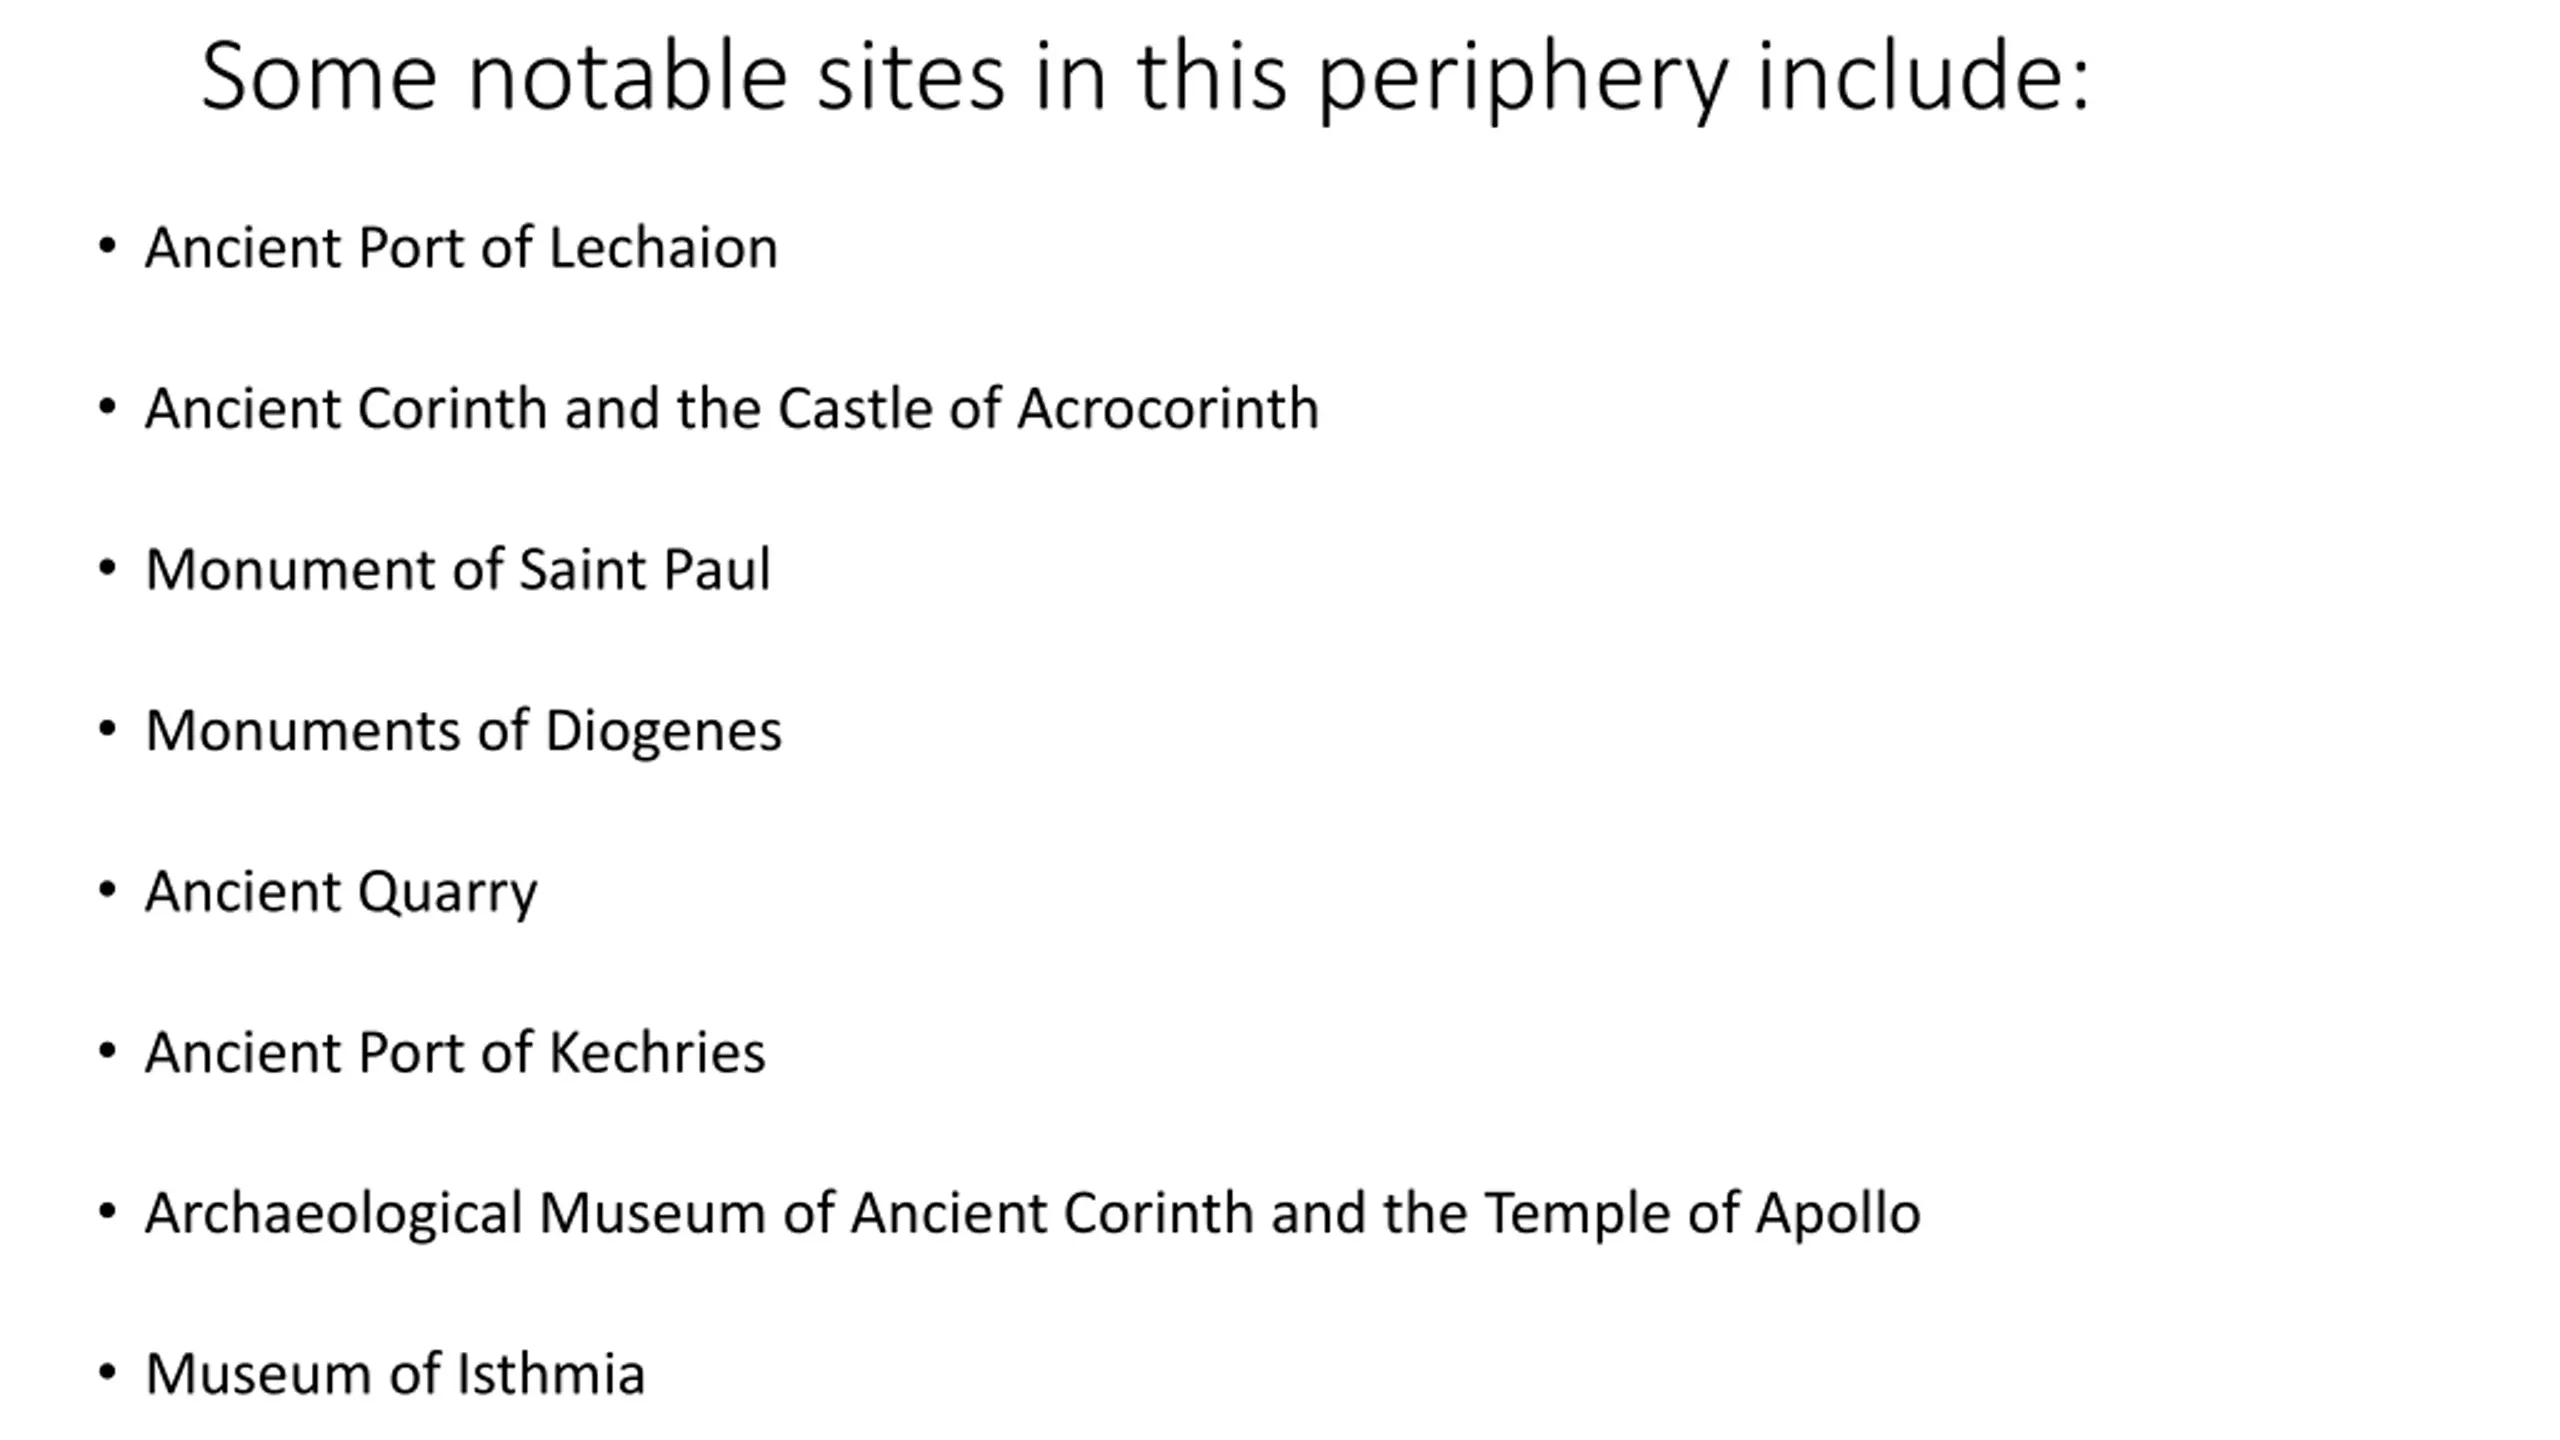Click the Ancient Port of Kechries line
The image size is (2560, 1440).
point(455,1053)
